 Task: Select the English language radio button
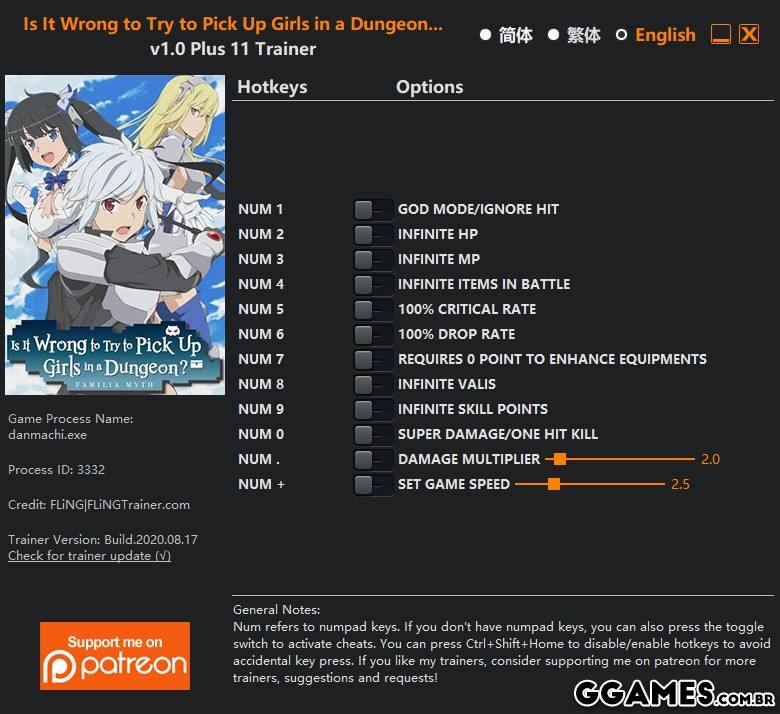[621, 35]
